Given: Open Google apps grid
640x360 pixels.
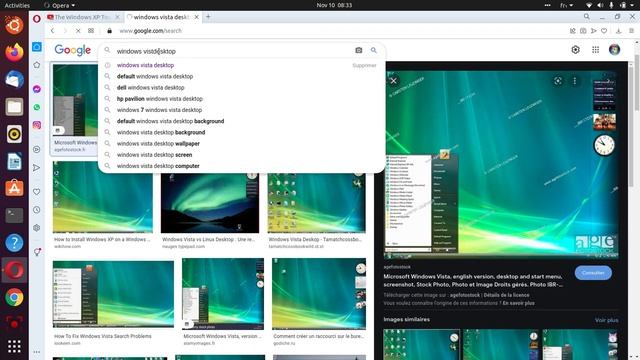Looking at the screenshot, I should coord(596,50).
